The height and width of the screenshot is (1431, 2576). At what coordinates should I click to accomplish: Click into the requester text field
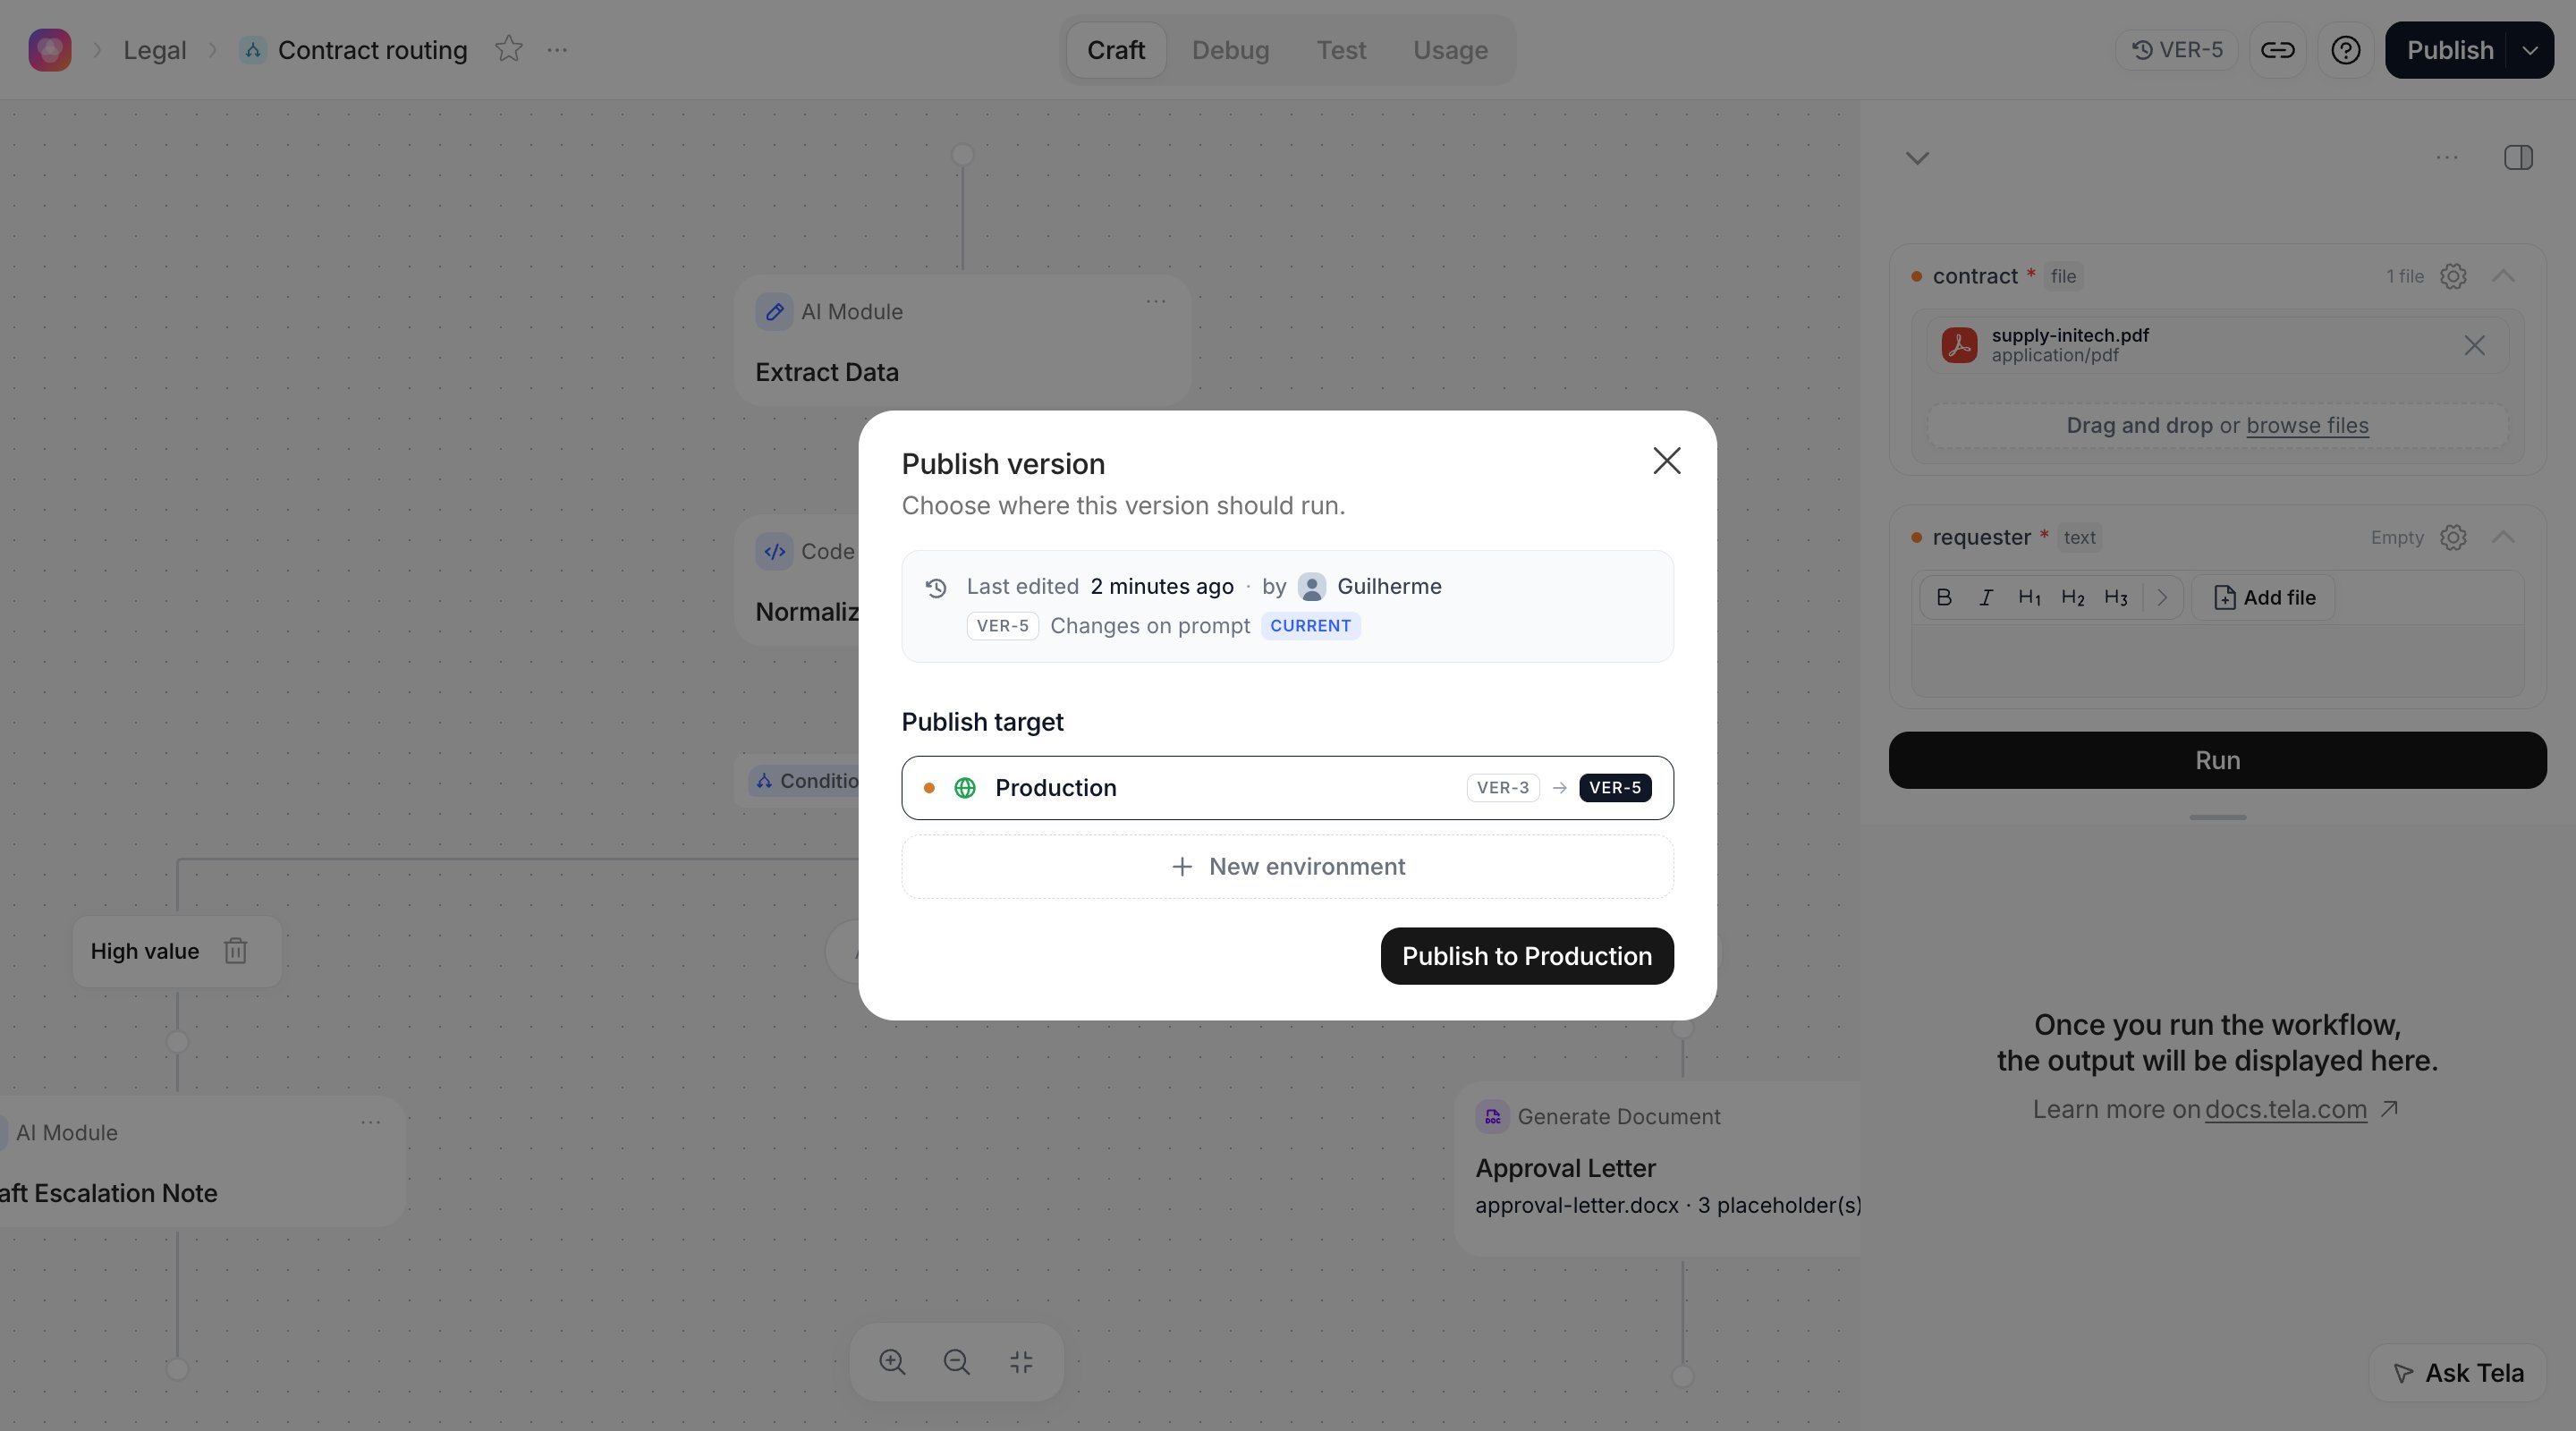(2217, 660)
